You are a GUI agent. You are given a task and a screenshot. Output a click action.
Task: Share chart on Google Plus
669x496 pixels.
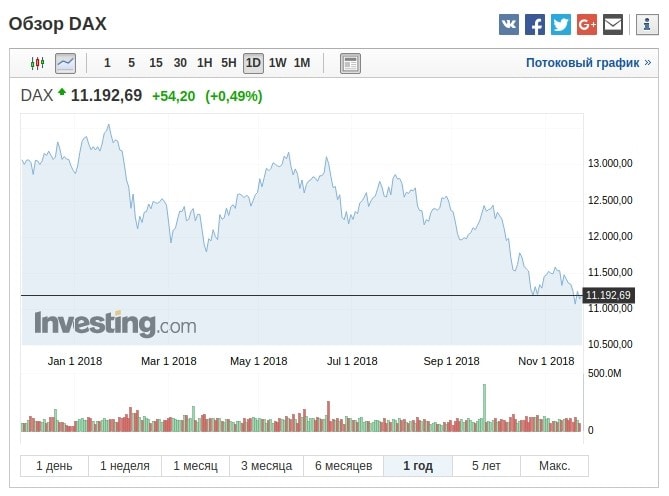click(587, 24)
